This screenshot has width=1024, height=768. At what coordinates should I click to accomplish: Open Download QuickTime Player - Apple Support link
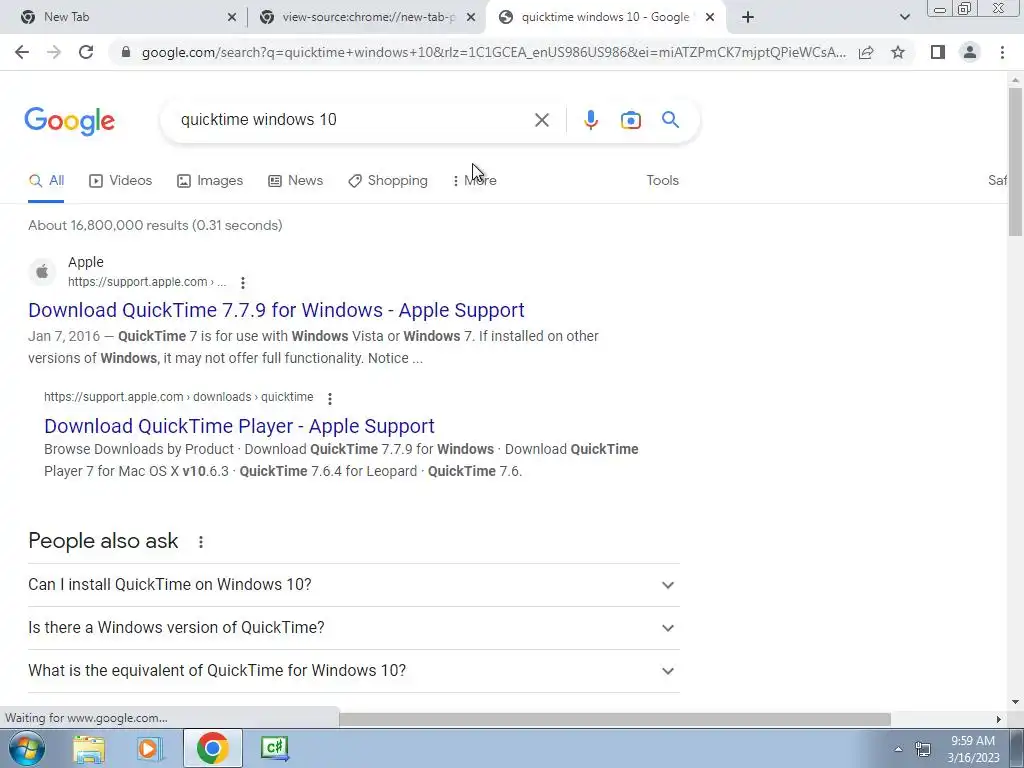pyautogui.click(x=240, y=426)
